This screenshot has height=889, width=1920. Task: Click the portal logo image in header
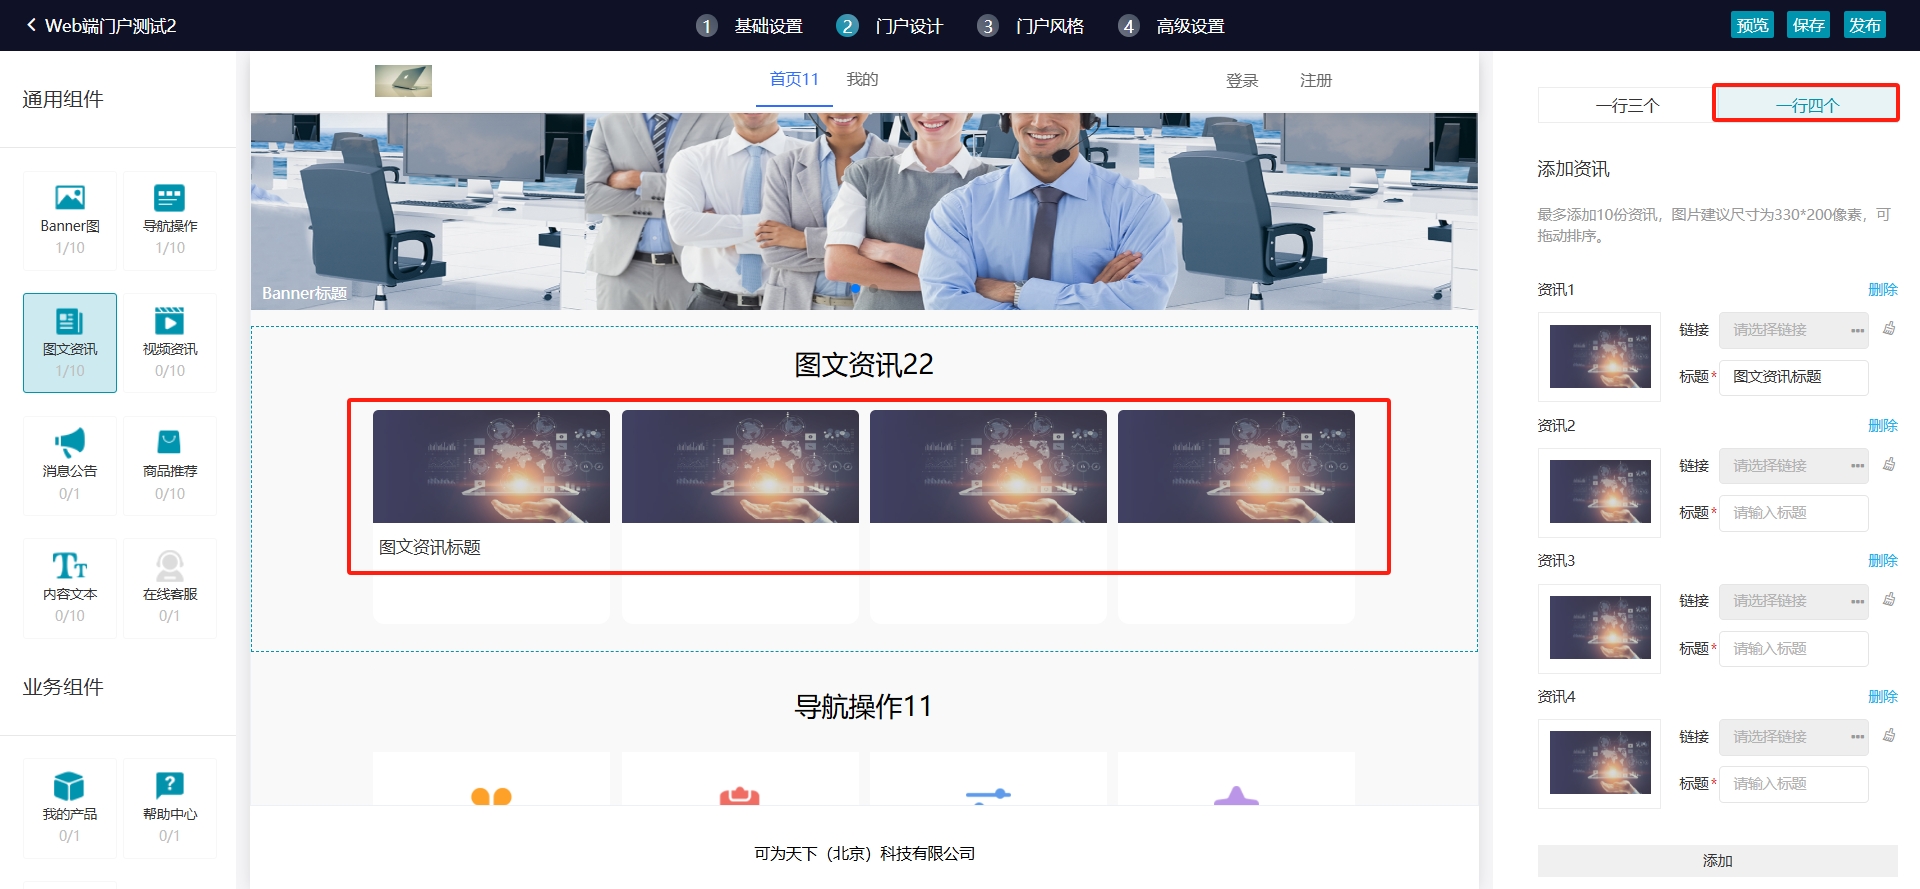click(x=403, y=81)
